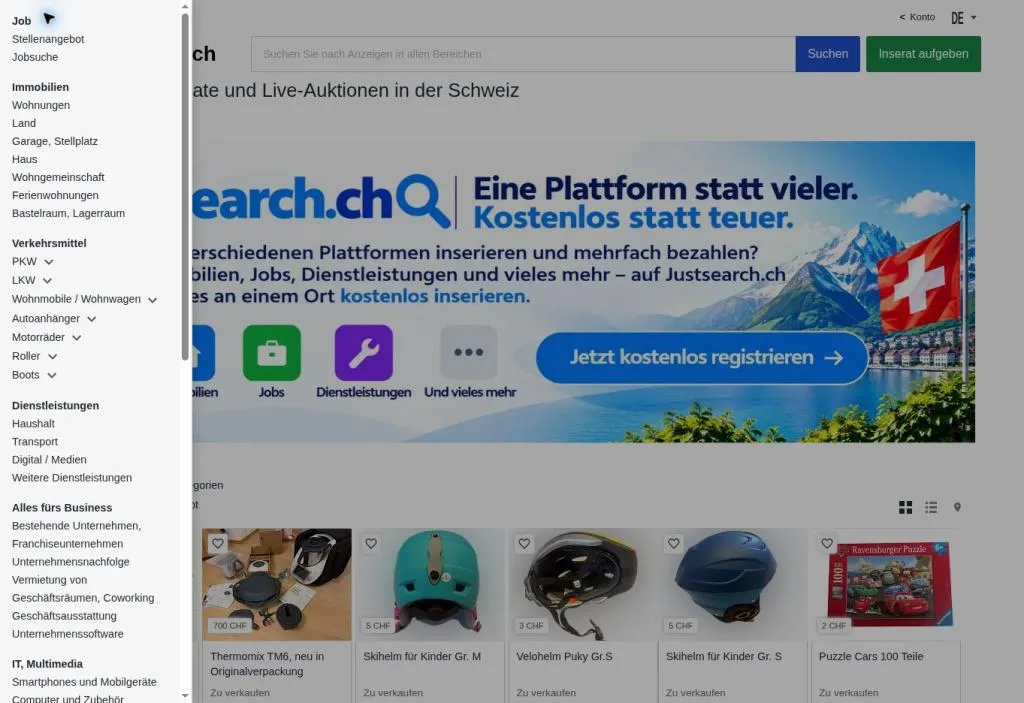Click Jetzt kostenlos registrieren button
The width and height of the screenshot is (1024, 703).
tap(702, 357)
